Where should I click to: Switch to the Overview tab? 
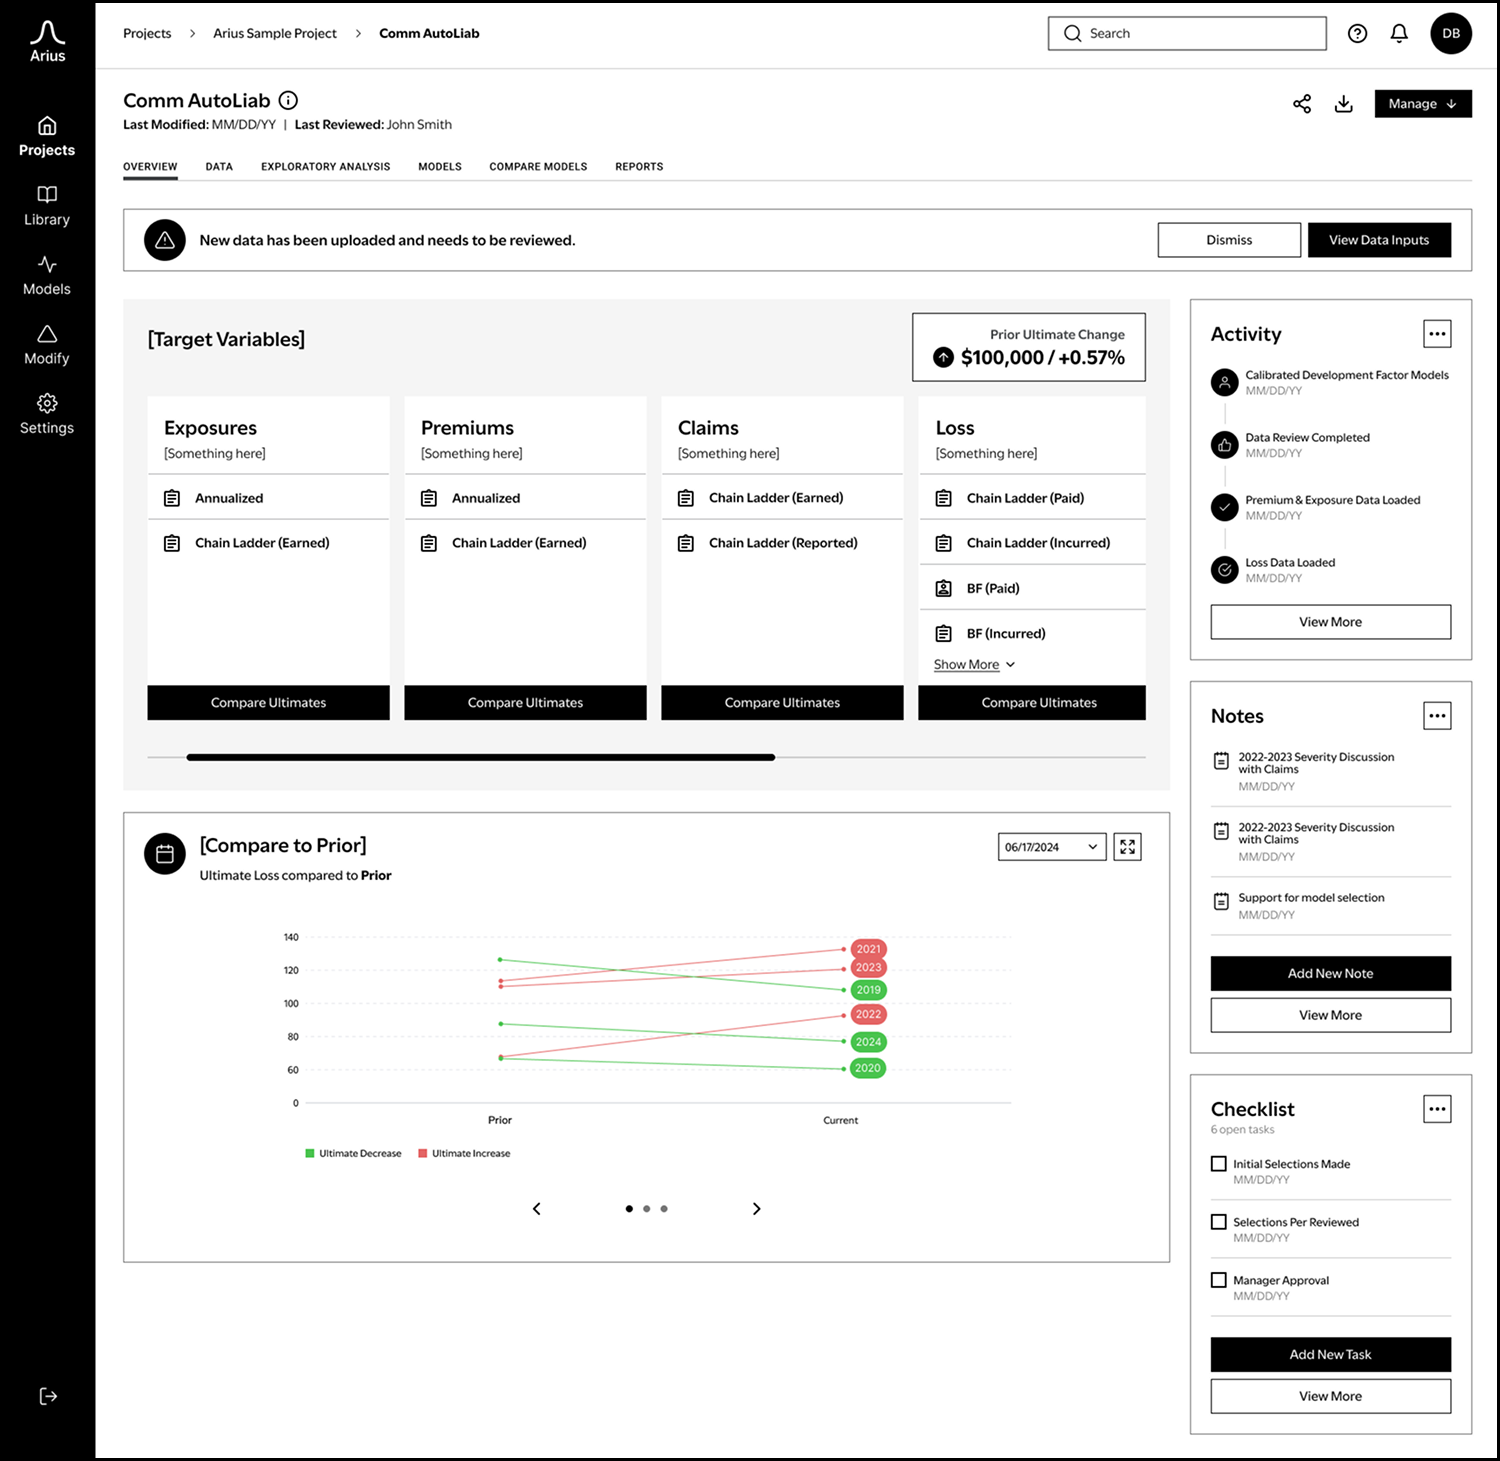click(x=150, y=167)
